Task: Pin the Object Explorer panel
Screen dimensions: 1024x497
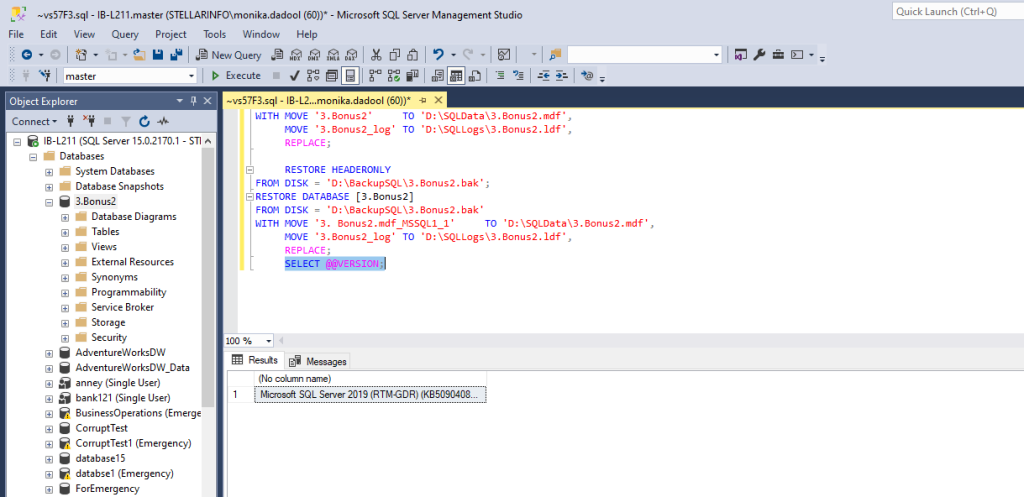Action: [193, 101]
